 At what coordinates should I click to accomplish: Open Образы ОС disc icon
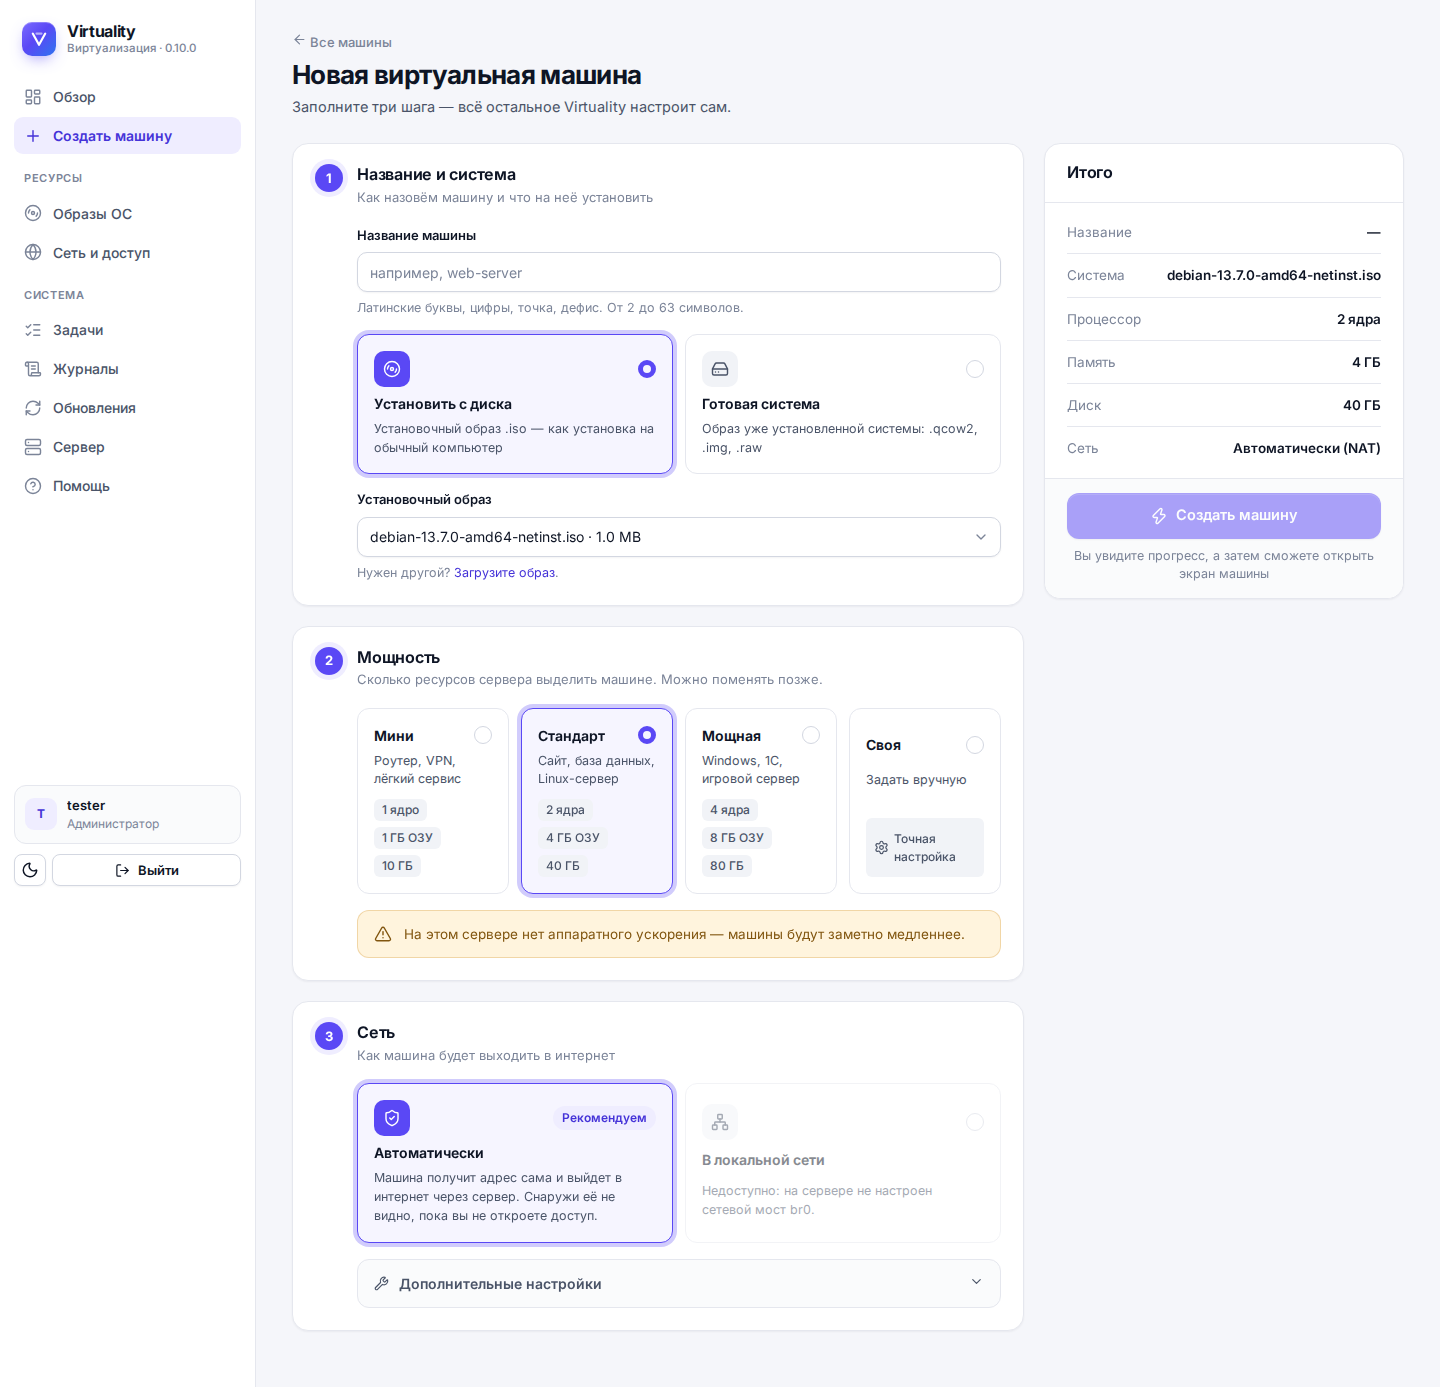[x=33, y=213]
